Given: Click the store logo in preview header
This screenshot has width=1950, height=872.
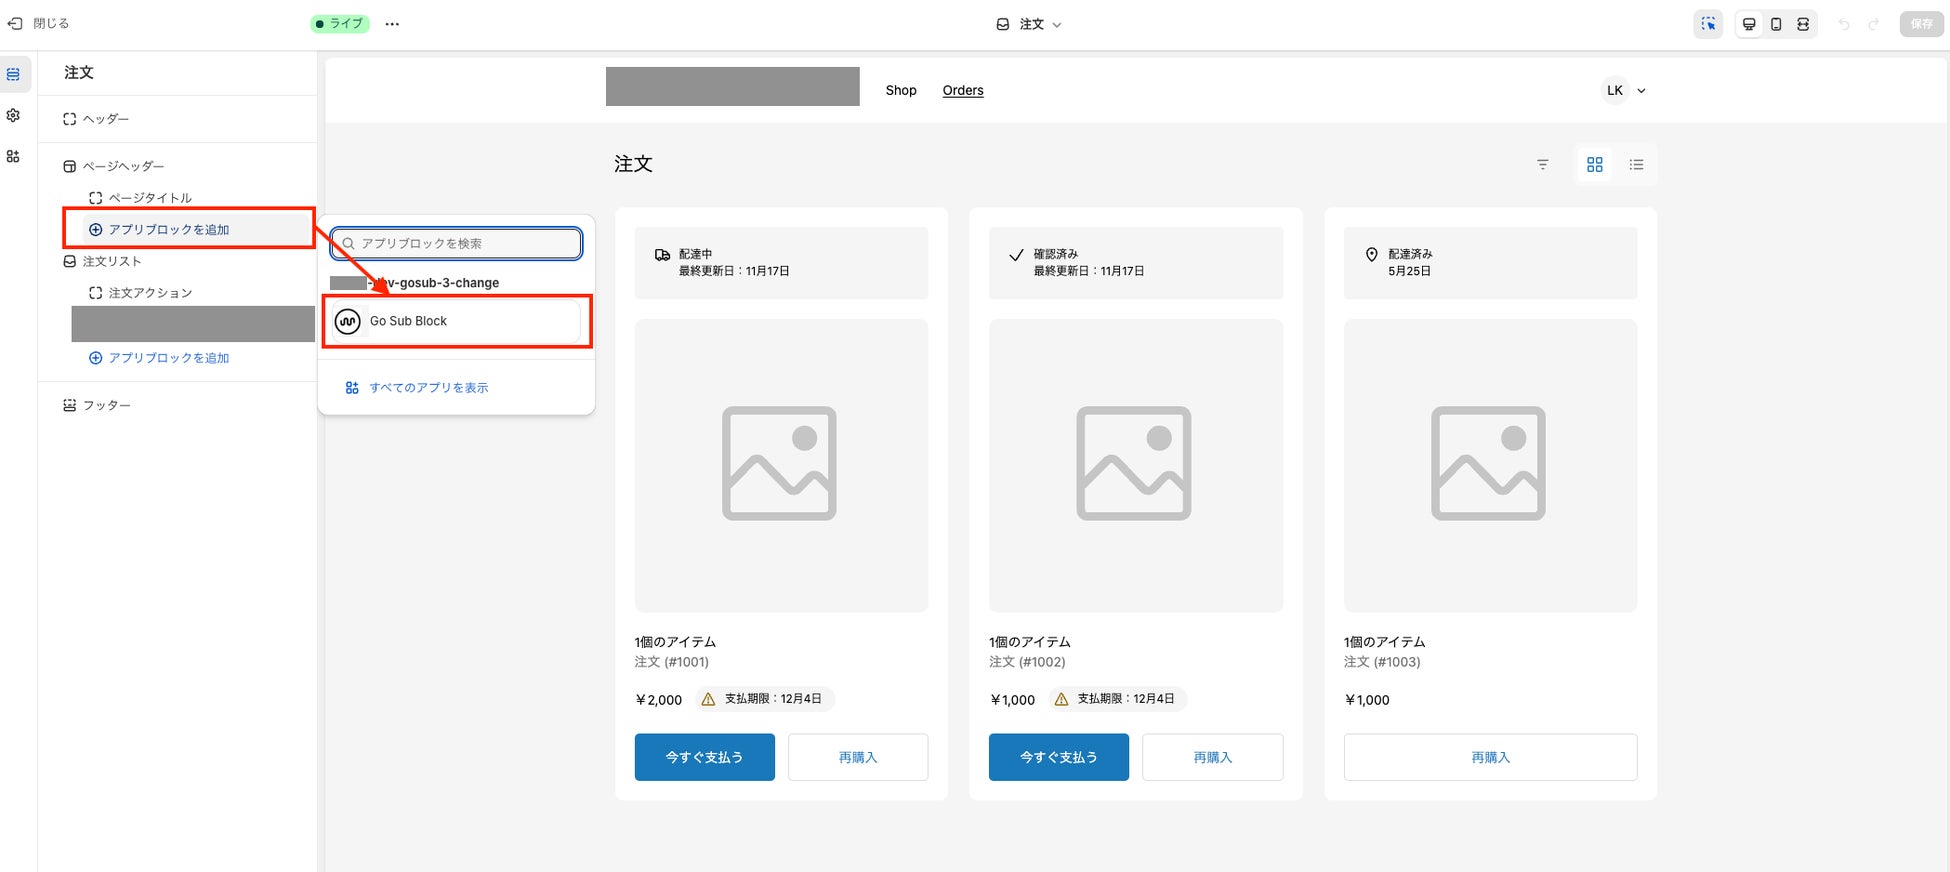Looking at the screenshot, I should pos(733,86).
